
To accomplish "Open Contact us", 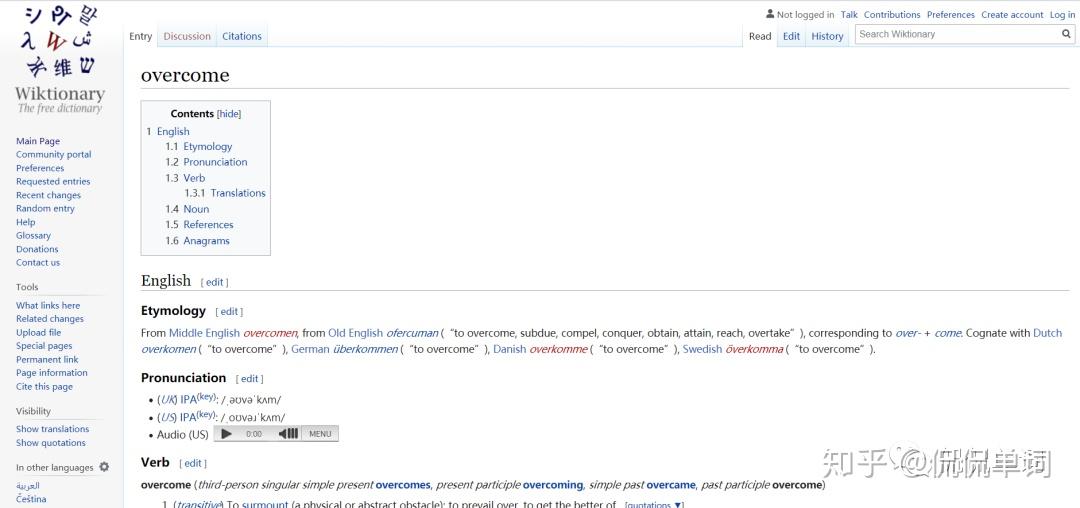I will [x=38, y=262].
